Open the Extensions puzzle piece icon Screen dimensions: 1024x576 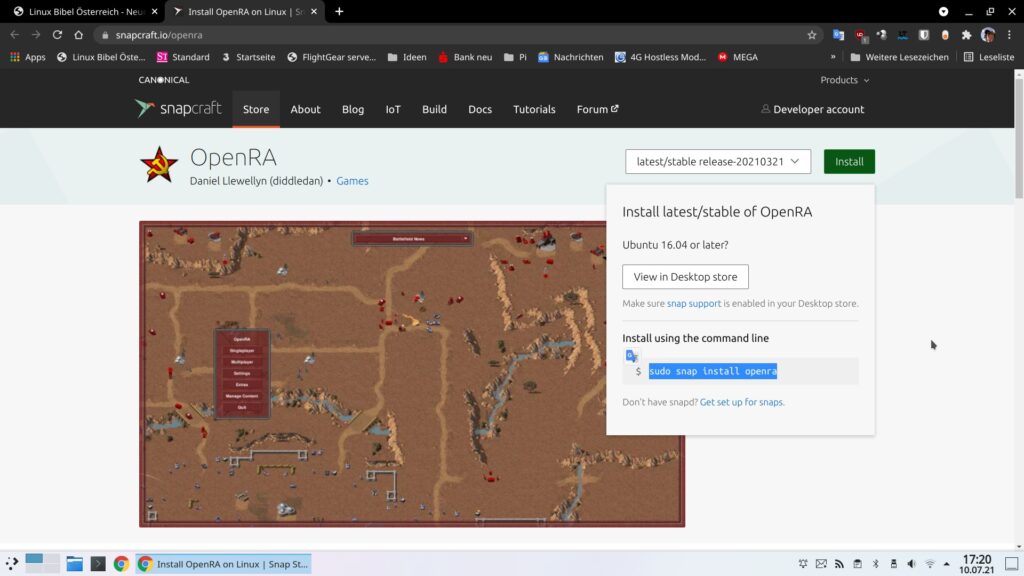pyautogui.click(x=967, y=35)
